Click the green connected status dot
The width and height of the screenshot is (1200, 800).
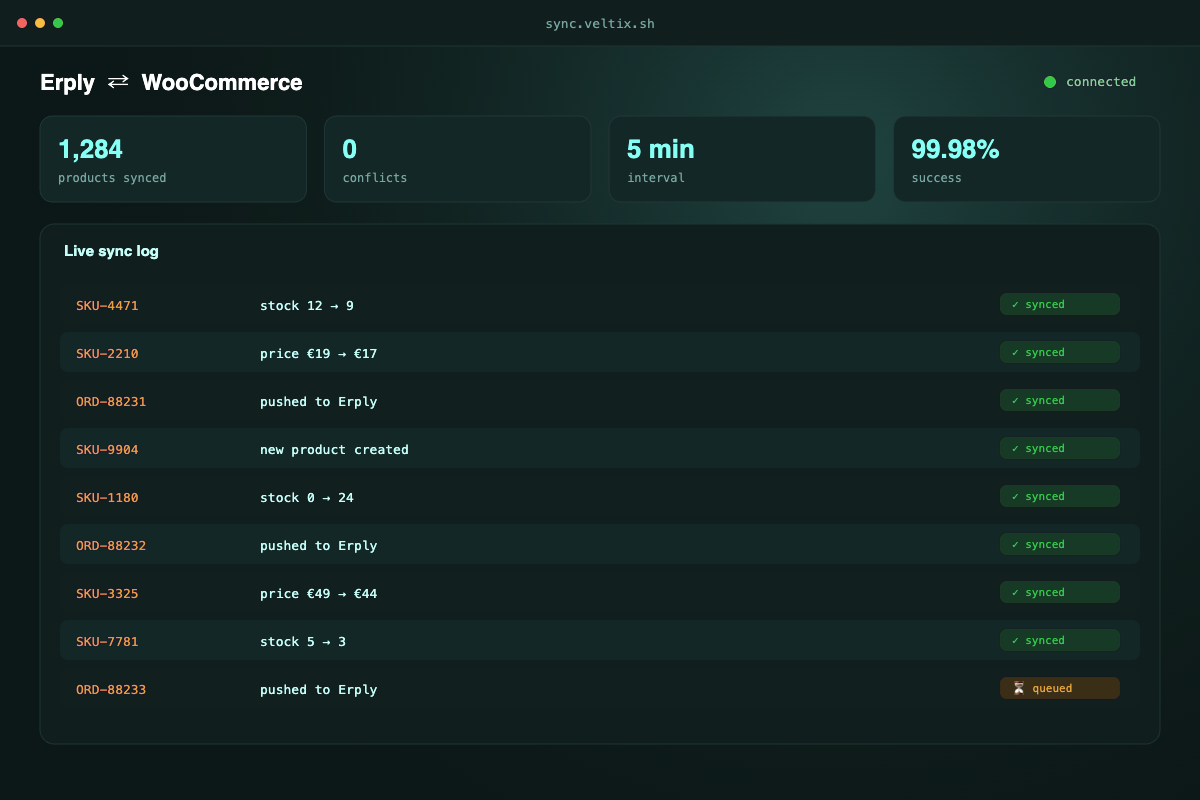click(1050, 82)
